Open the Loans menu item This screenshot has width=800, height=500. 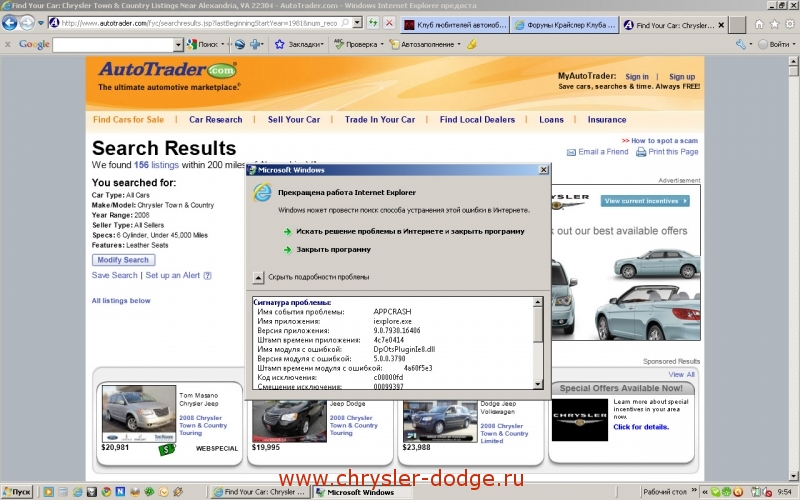coord(552,120)
